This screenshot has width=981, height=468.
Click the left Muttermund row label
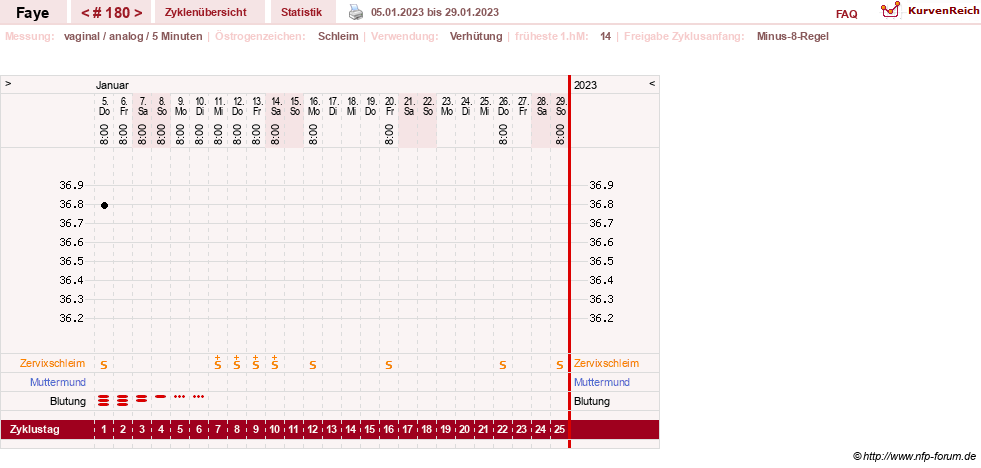point(58,382)
